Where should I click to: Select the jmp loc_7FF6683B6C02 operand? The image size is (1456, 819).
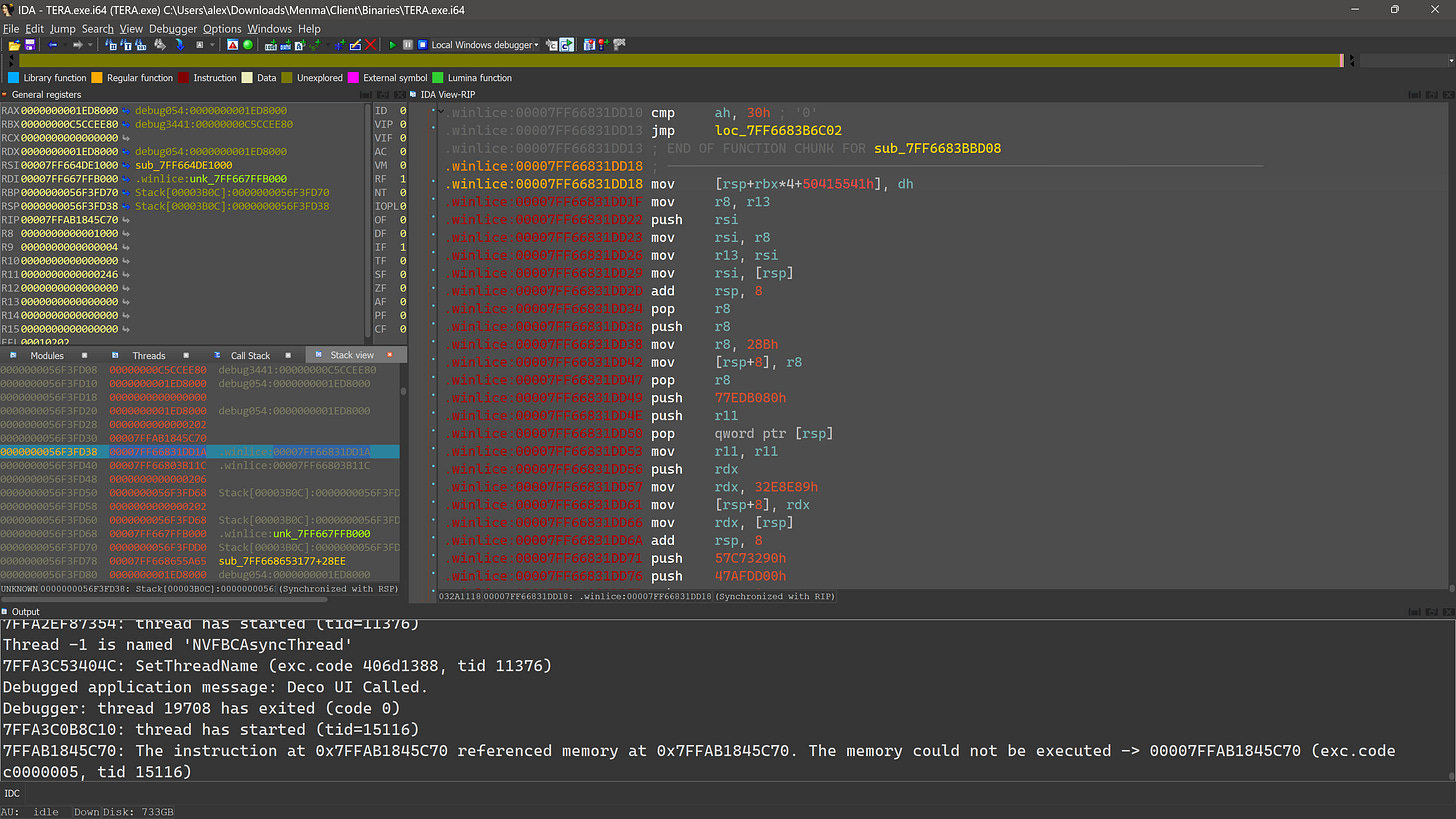(x=778, y=131)
